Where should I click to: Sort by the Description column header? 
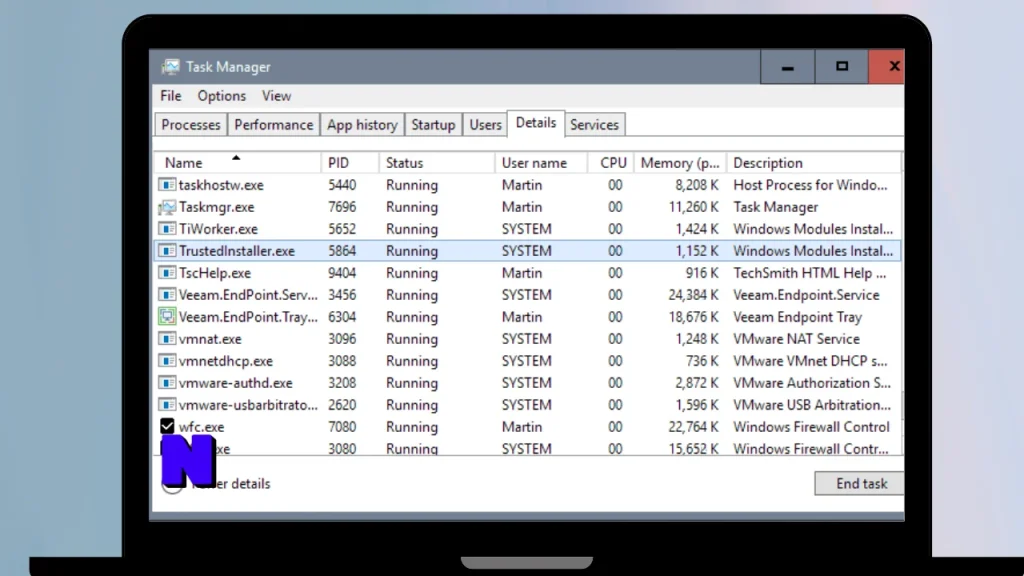coord(814,163)
